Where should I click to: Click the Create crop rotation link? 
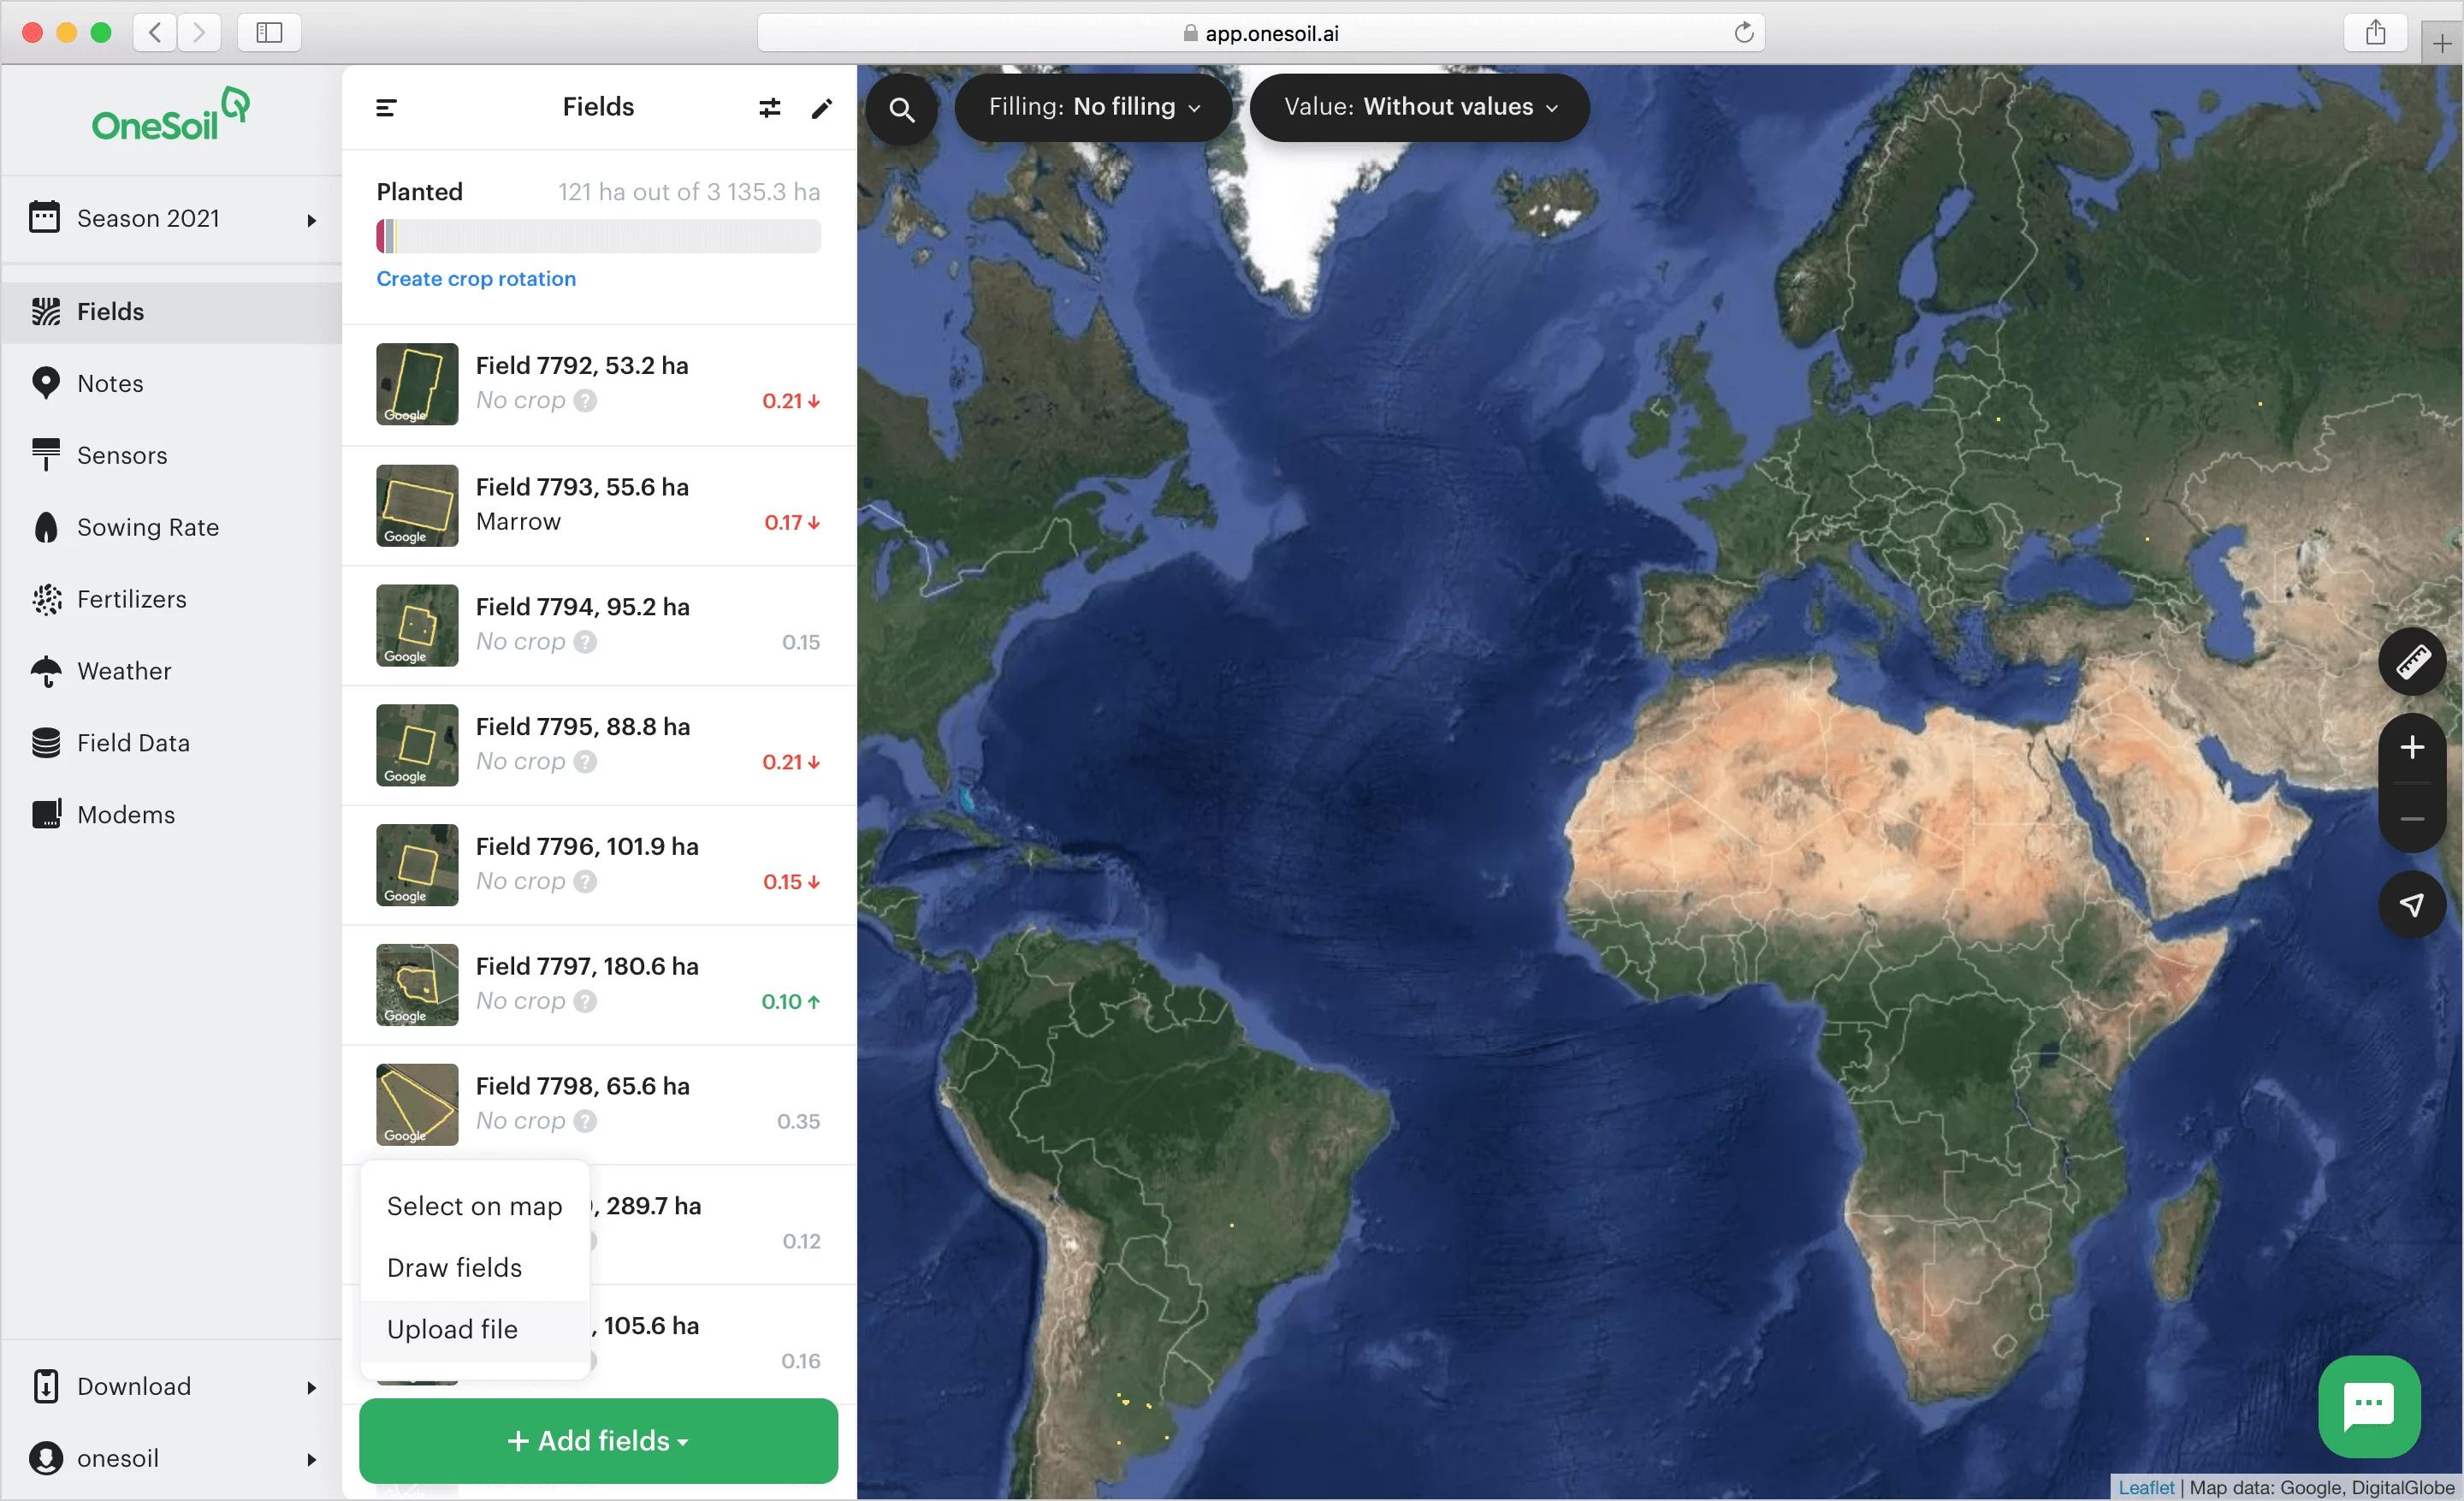tap(476, 279)
